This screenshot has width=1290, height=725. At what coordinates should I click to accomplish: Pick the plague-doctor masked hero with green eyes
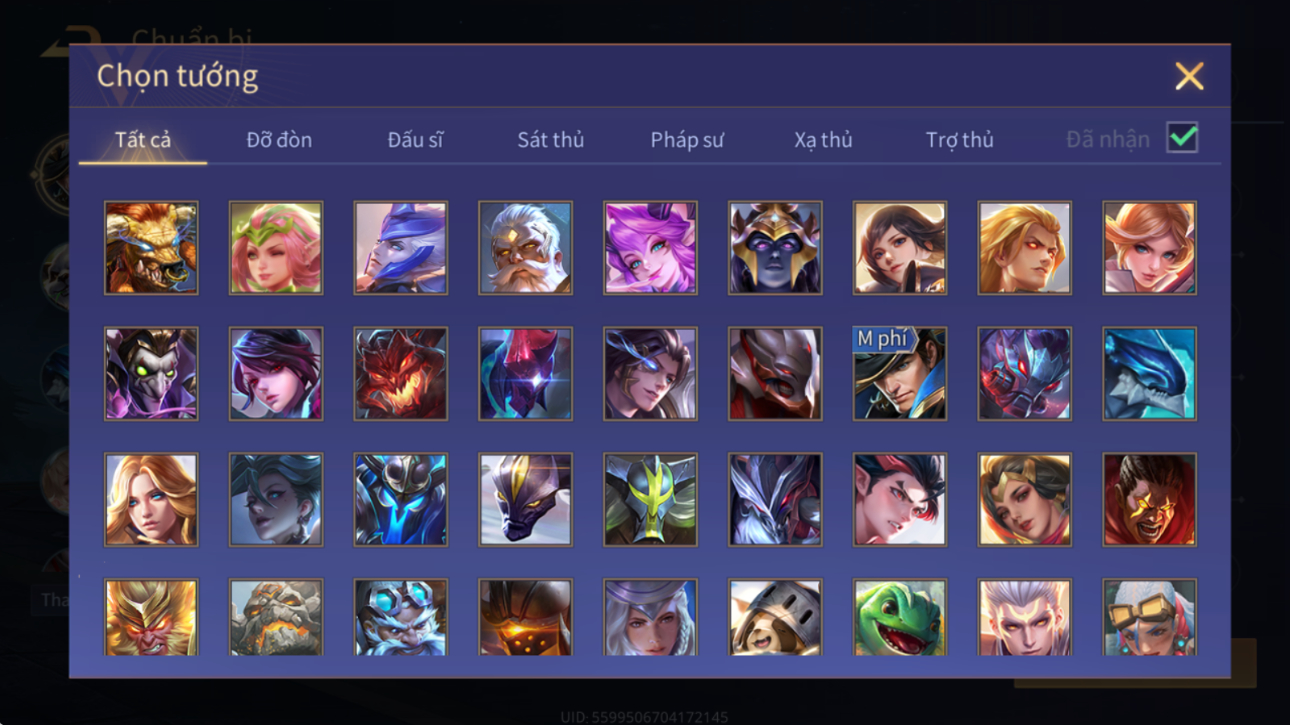[x=151, y=373]
